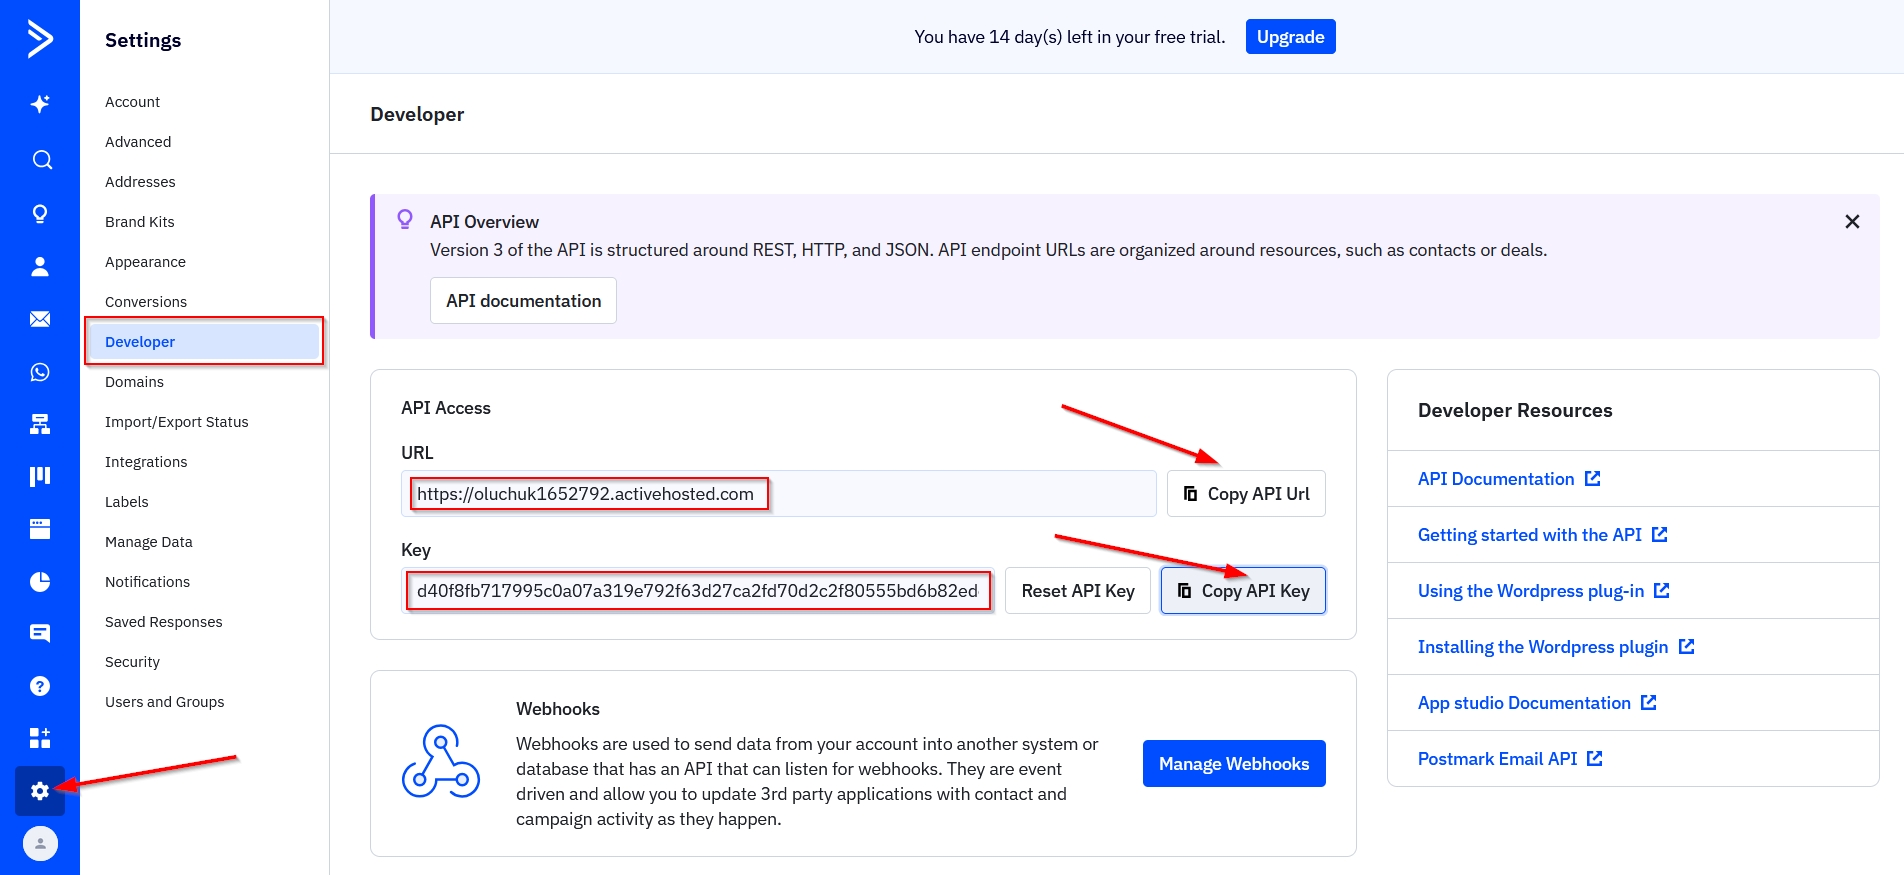Image resolution: width=1904 pixels, height=875 pixels.
Task: Open the Apps grid plus icon
Action: (40, 738)
